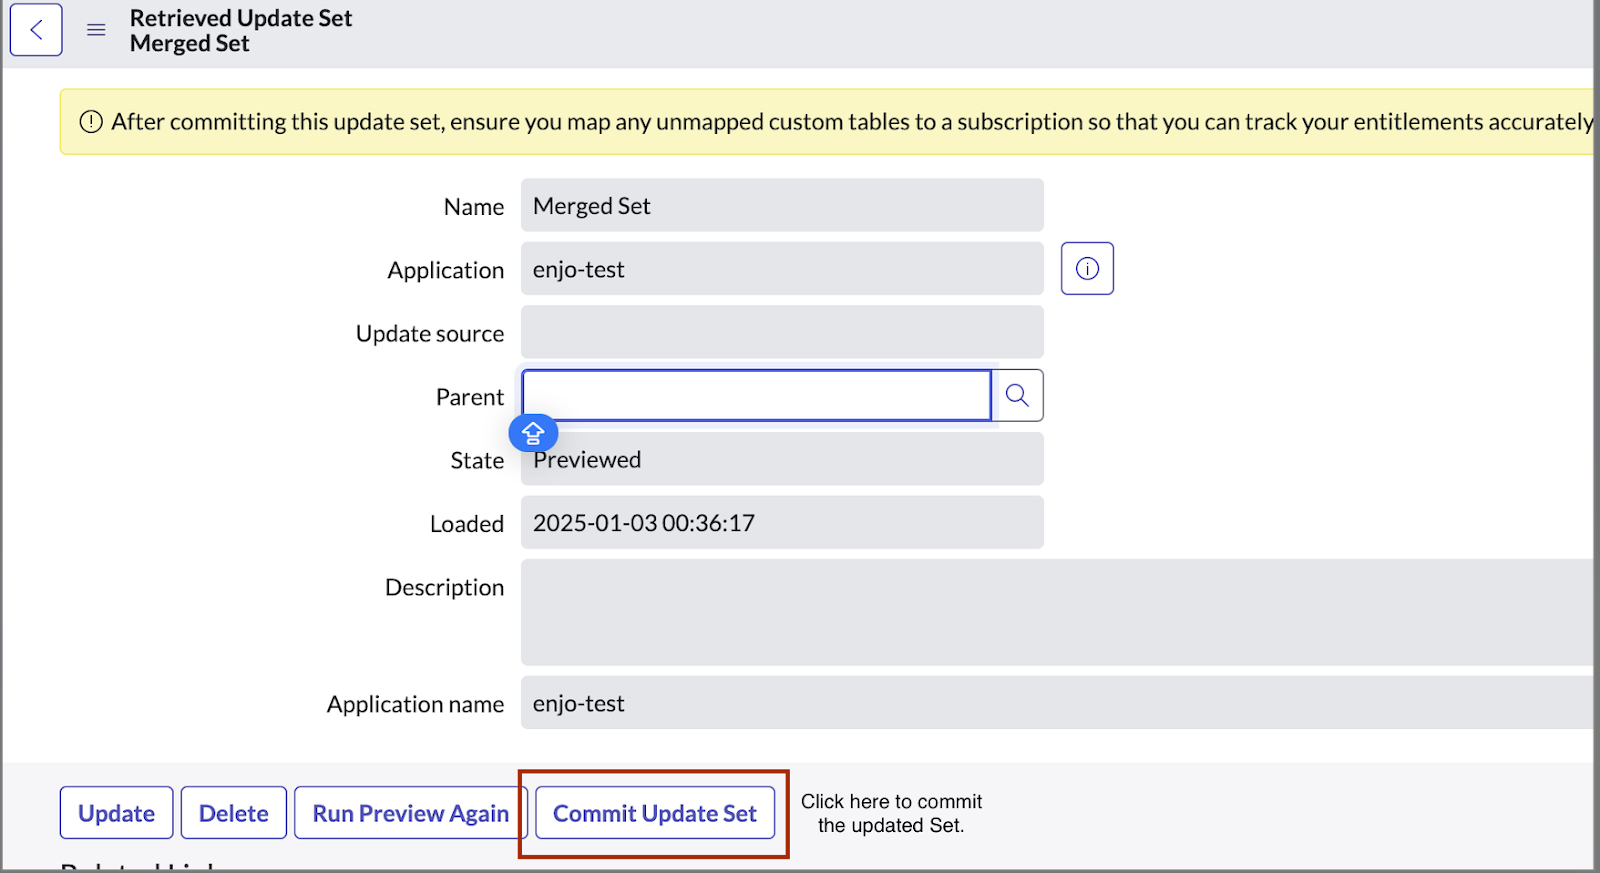Click Run Preview Again button
1600x873 pixels.
click(411, 813)
